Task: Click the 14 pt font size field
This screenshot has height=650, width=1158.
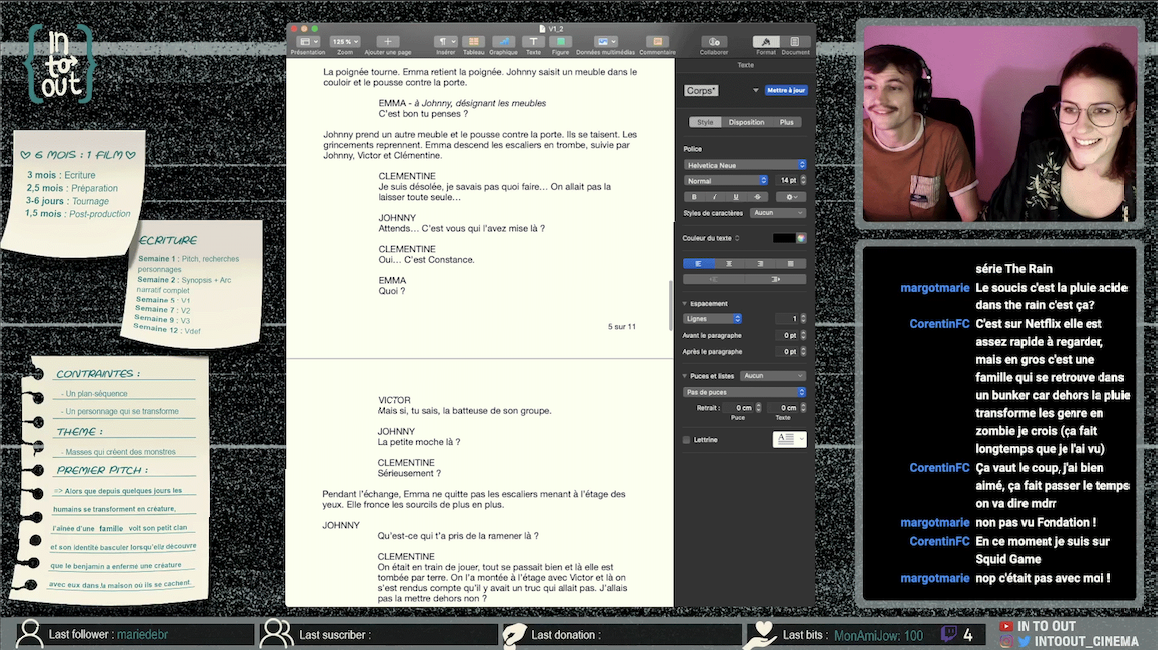Action: tap(787, 180)
